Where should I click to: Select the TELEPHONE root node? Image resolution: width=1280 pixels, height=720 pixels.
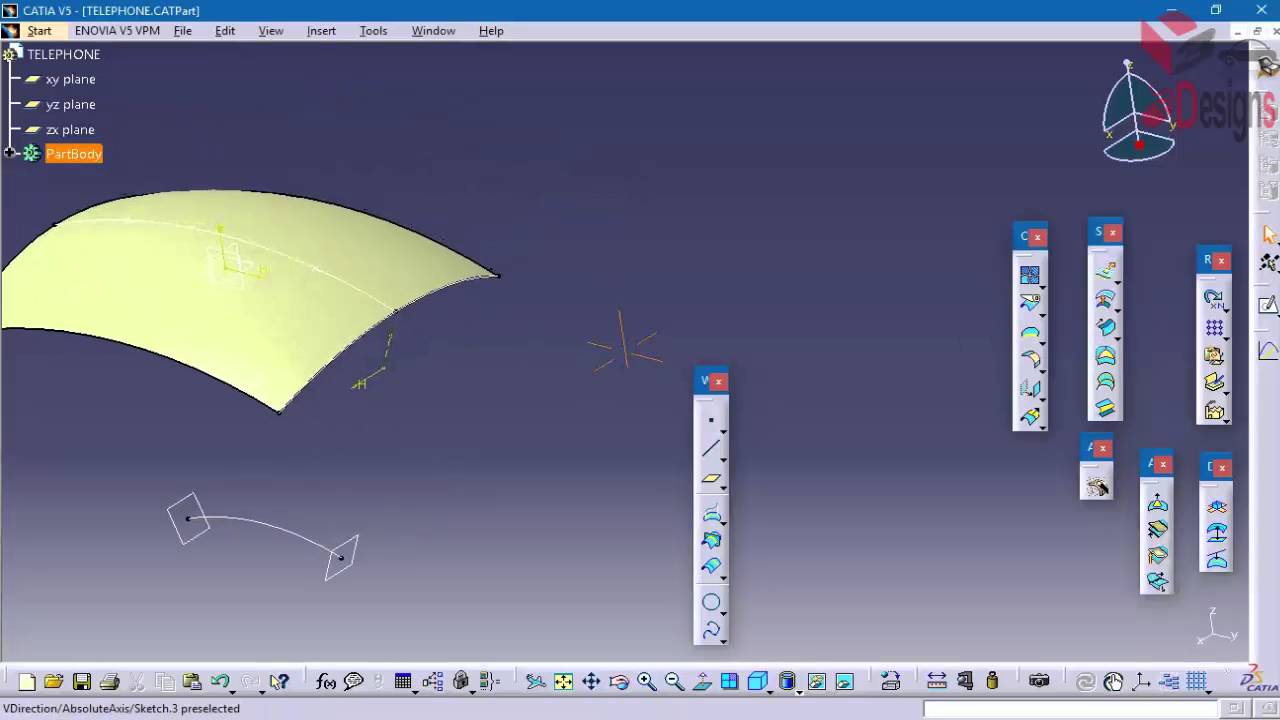click(63, 54)
